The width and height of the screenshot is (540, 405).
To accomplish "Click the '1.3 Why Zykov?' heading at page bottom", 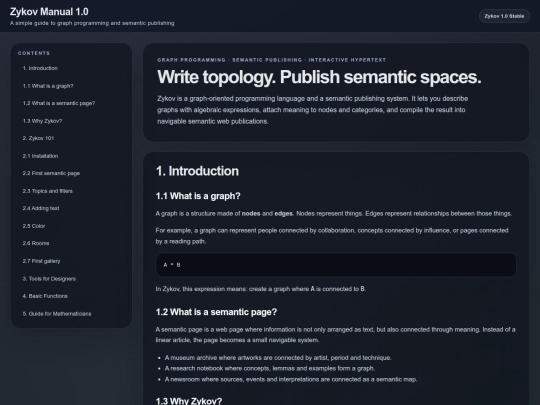I will (189, 401).
